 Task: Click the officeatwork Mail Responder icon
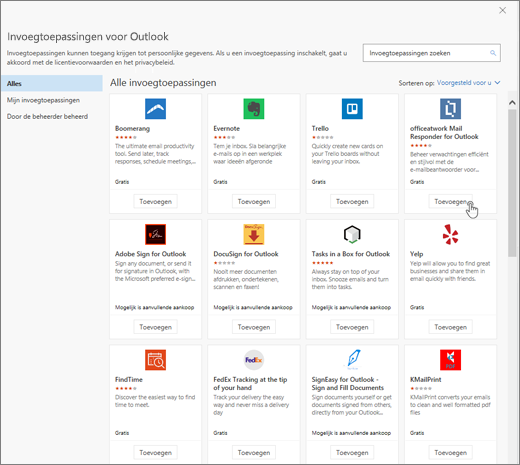(x=450, y=109)
